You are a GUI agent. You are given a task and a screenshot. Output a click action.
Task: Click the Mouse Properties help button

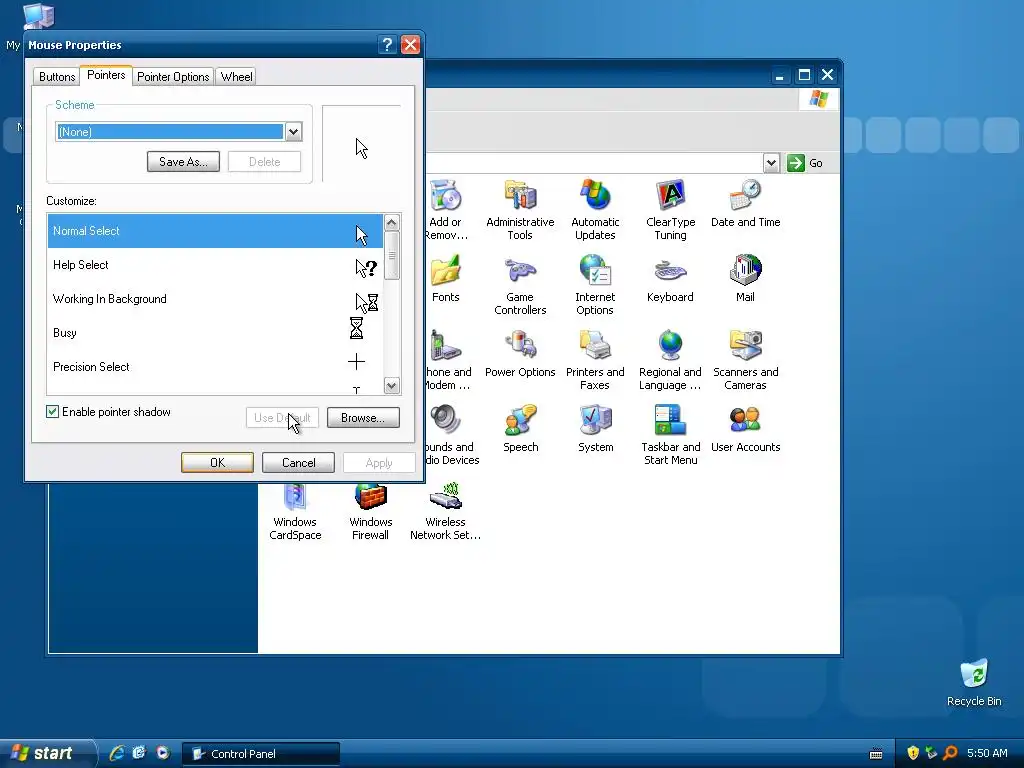tap(387, 44)
